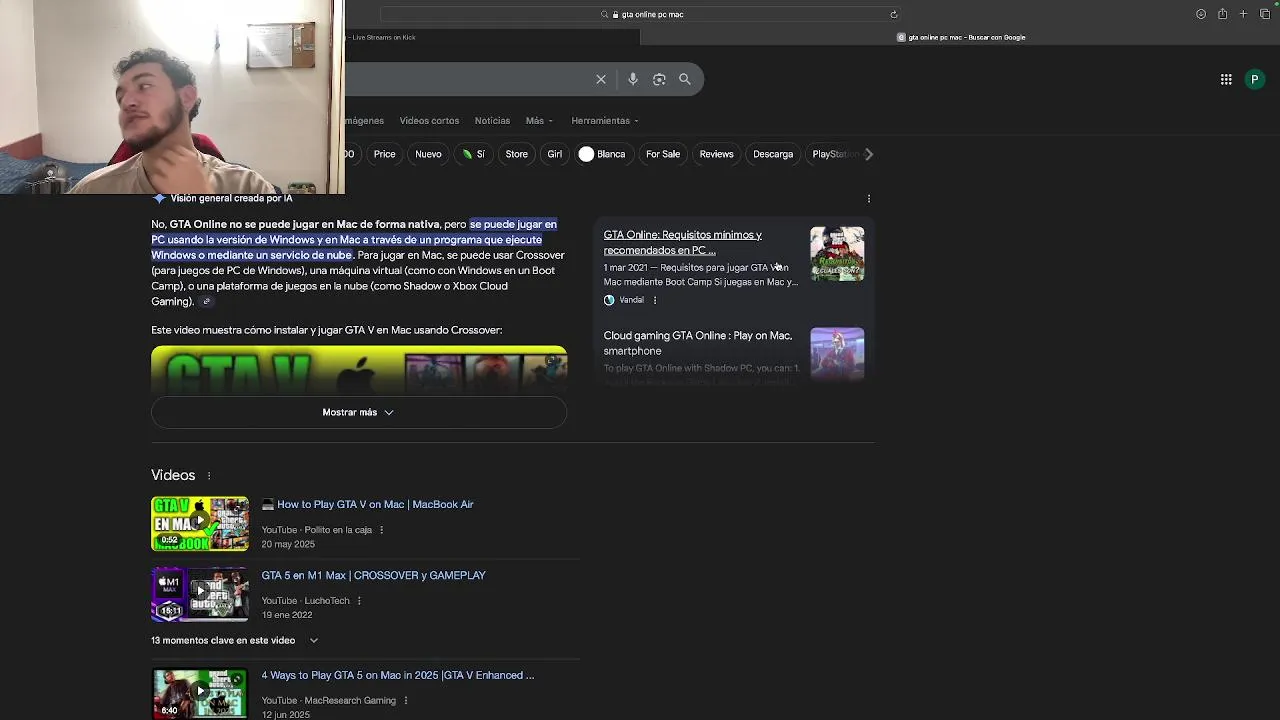The width and height of the screenshot is (1280, 720).
Task: Open 4 Ways to Play GTA 5 video
Action: click(x=398, y=675)
